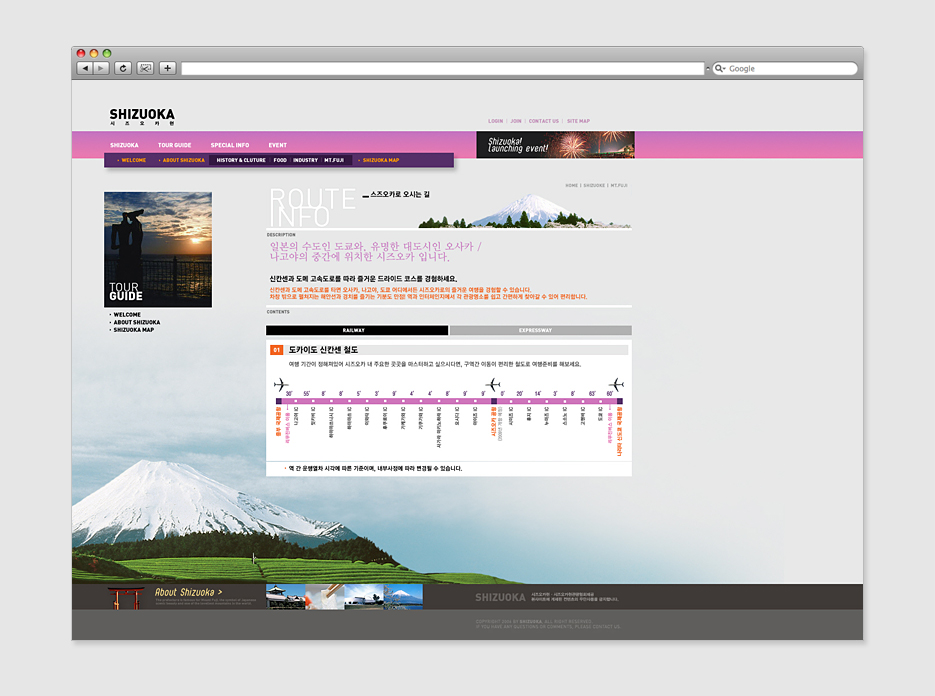Click WELCOME in the left sidebar list
This screenshot has width=935, height=696.
pyautogui.click(x=127, y=315)
